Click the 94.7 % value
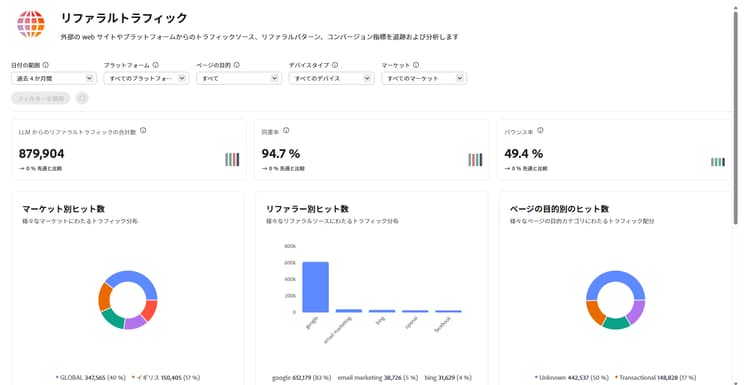 pos(281,154)
